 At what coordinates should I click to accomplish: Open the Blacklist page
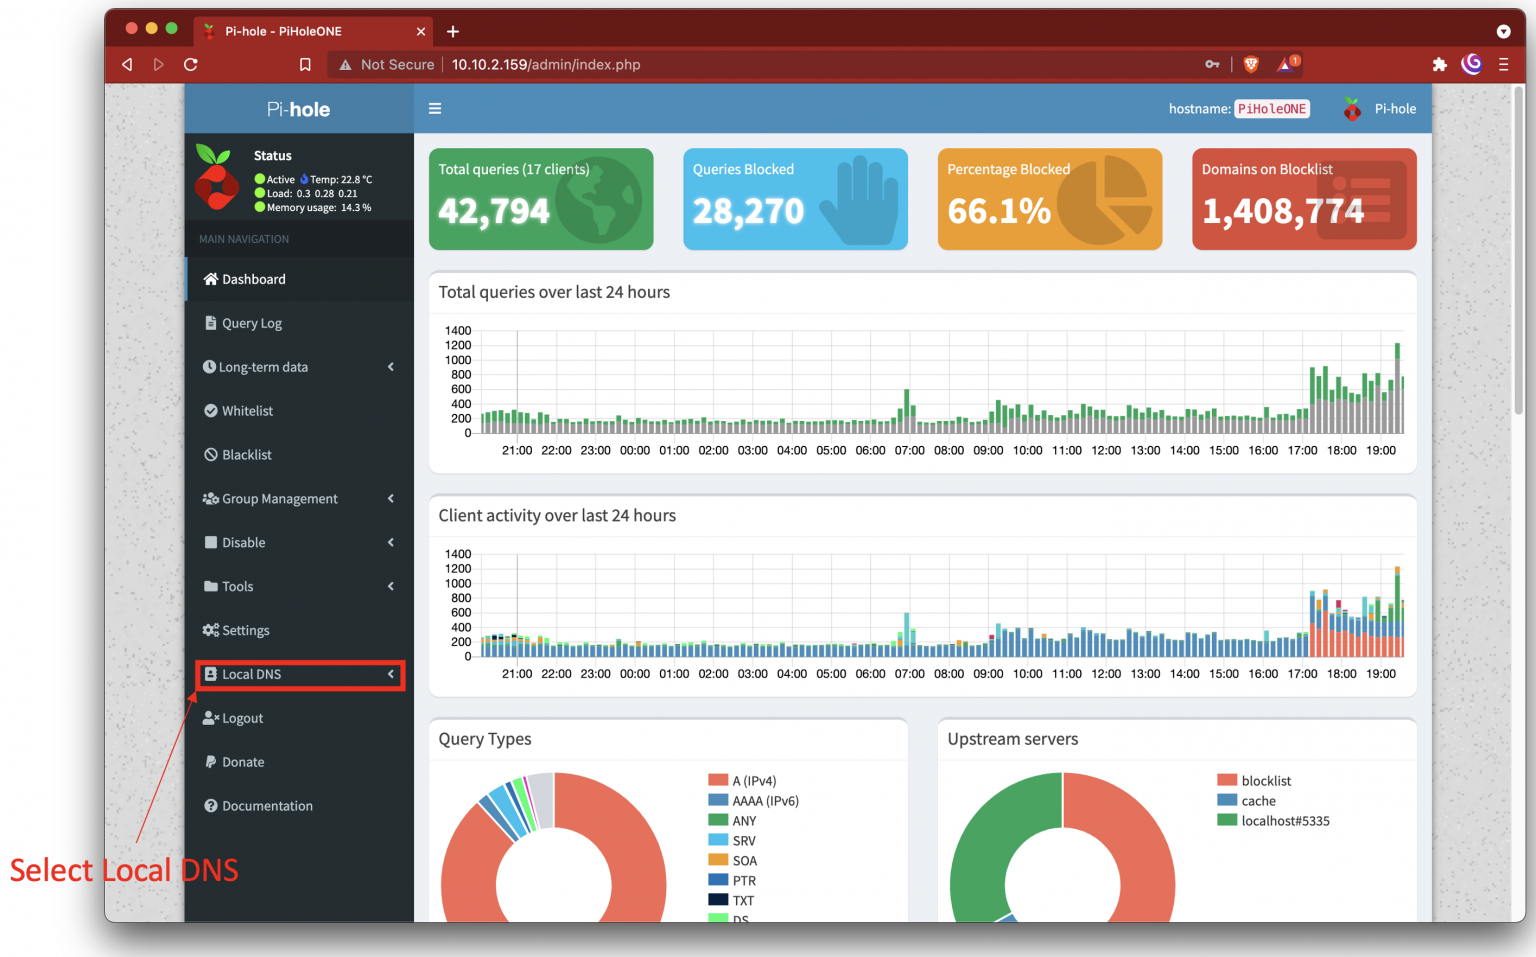tap(244, 455)
